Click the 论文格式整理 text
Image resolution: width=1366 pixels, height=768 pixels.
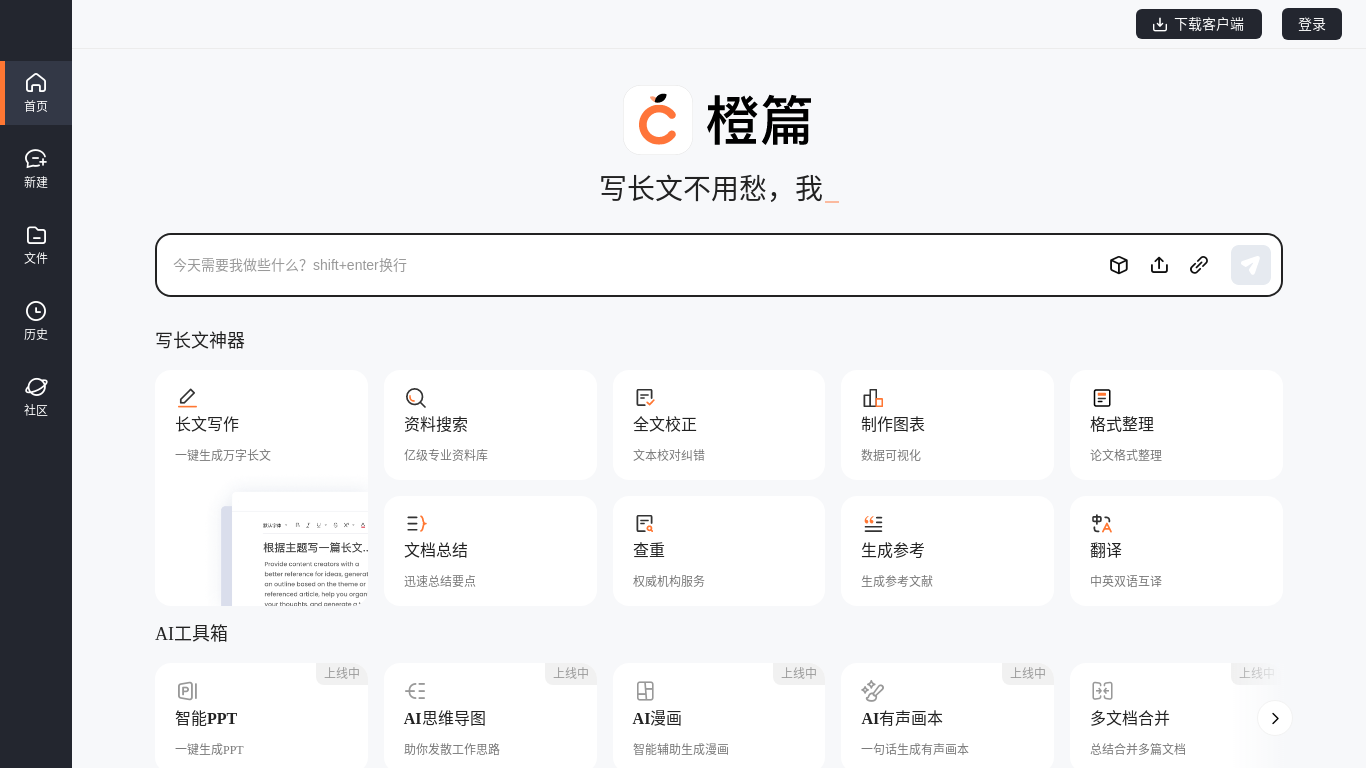click(1126, 456)
